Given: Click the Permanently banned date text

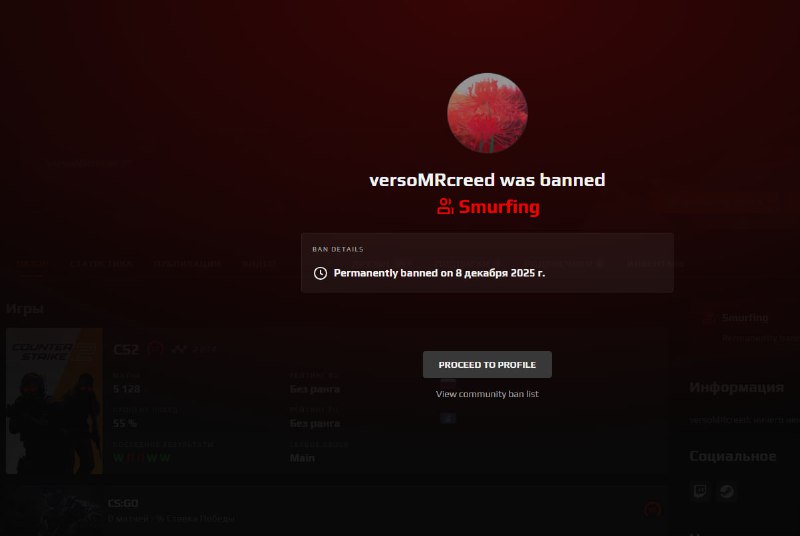Looking at the screenshot, I should [439, 273].
